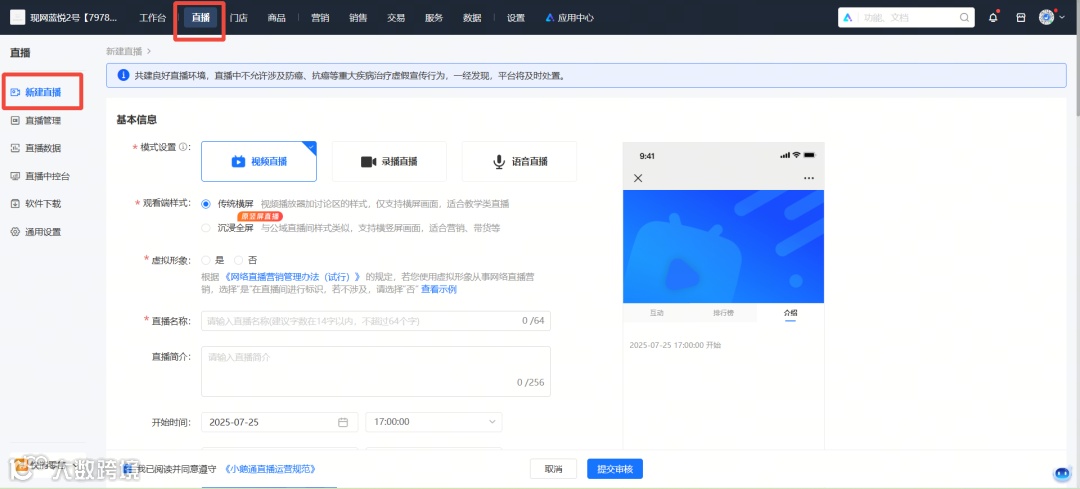The image size is (1080, 489).
Task: Click the 新建直播 breadcrumb text
Action: 124,51
